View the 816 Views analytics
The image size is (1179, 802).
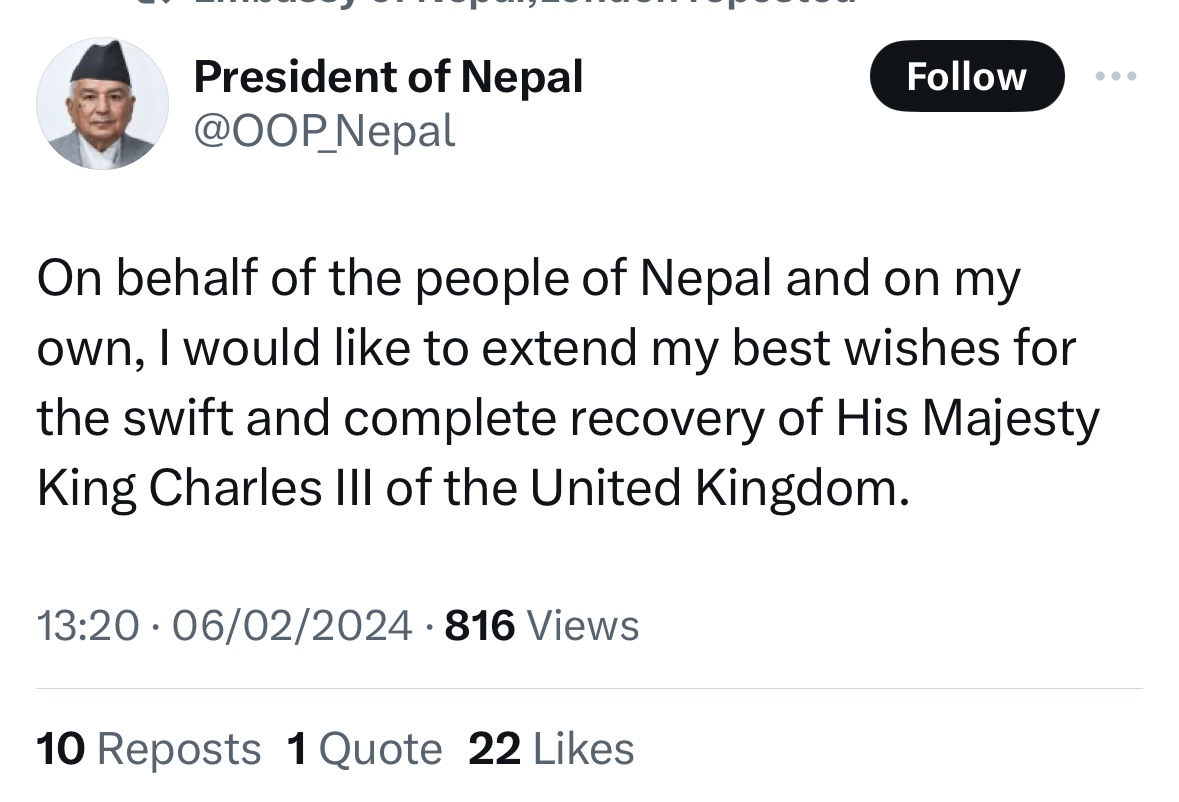coord(541,625)
